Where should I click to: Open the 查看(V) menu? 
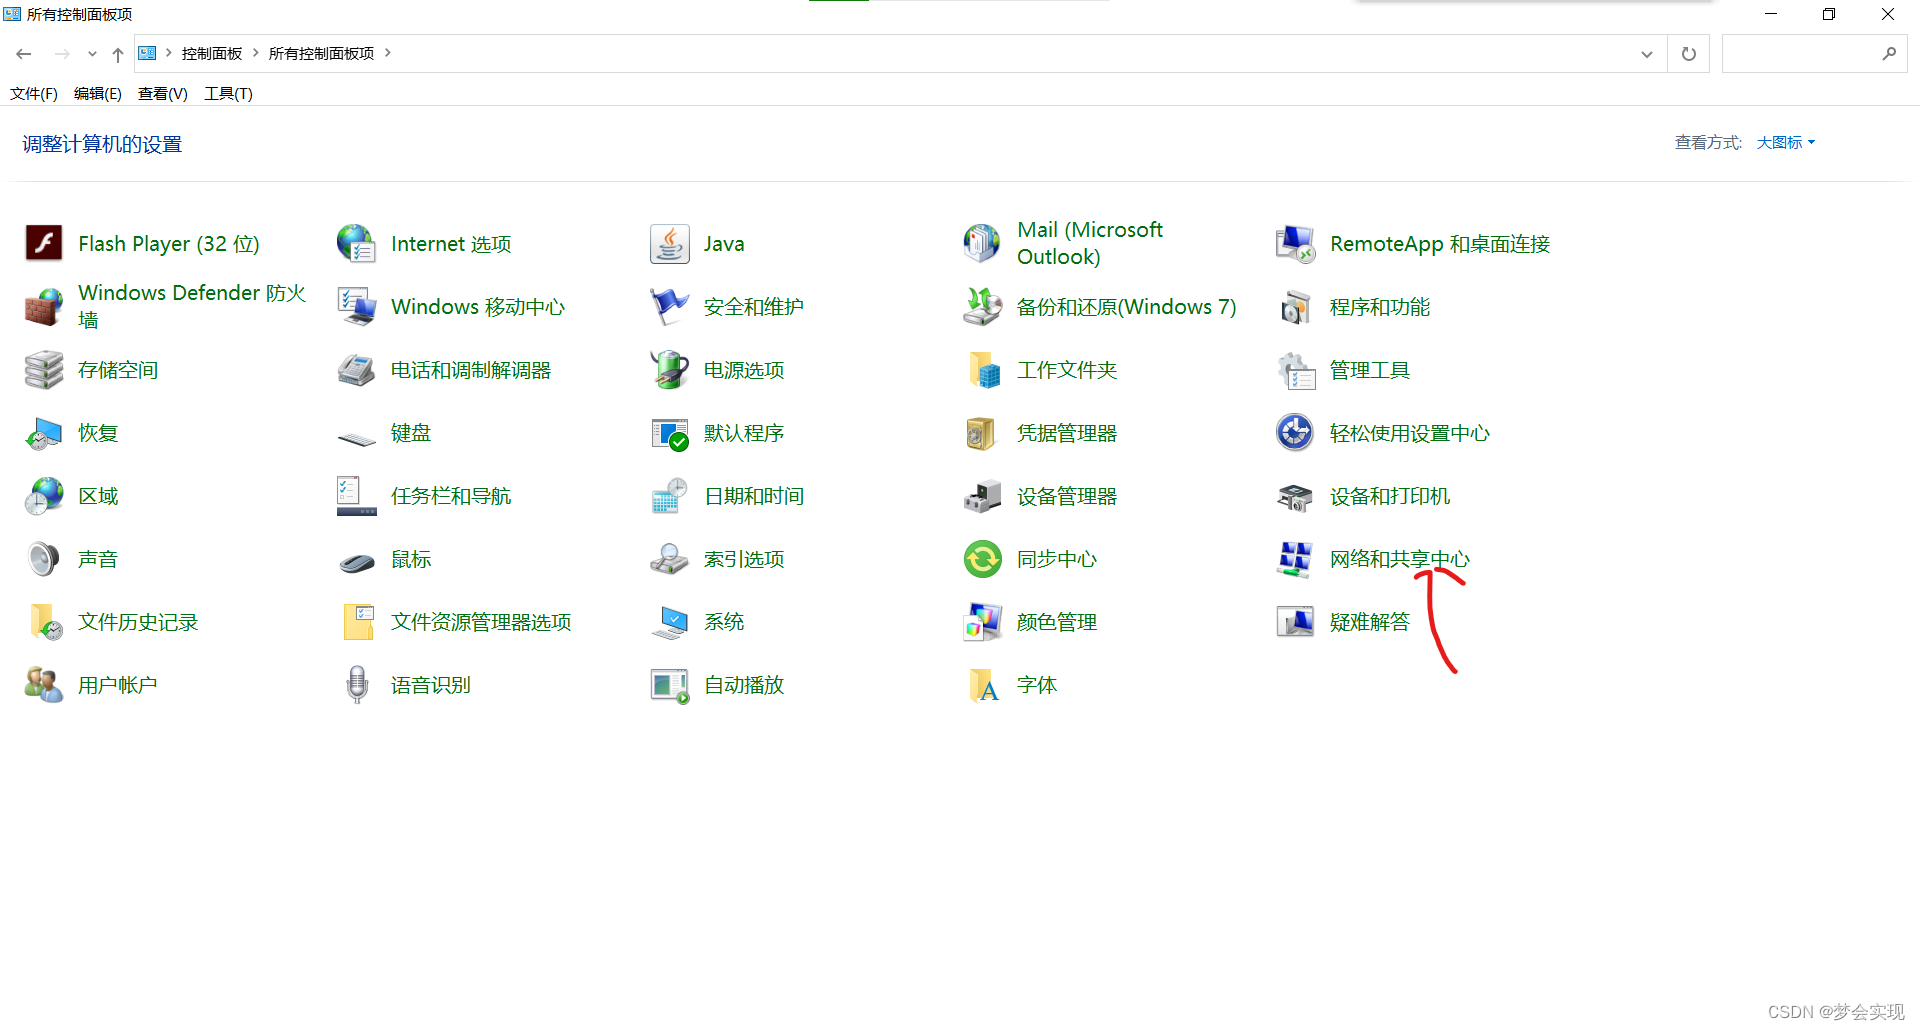pos(163,93)
